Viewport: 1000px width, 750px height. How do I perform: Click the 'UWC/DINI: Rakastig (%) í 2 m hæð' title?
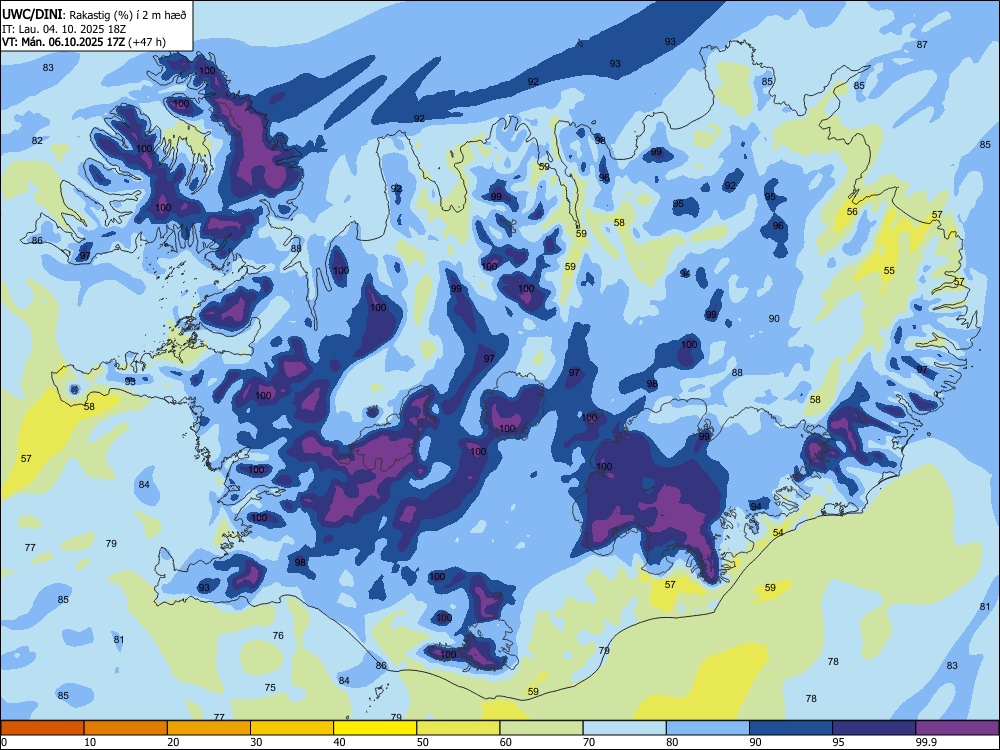click(x=94, y=15)
